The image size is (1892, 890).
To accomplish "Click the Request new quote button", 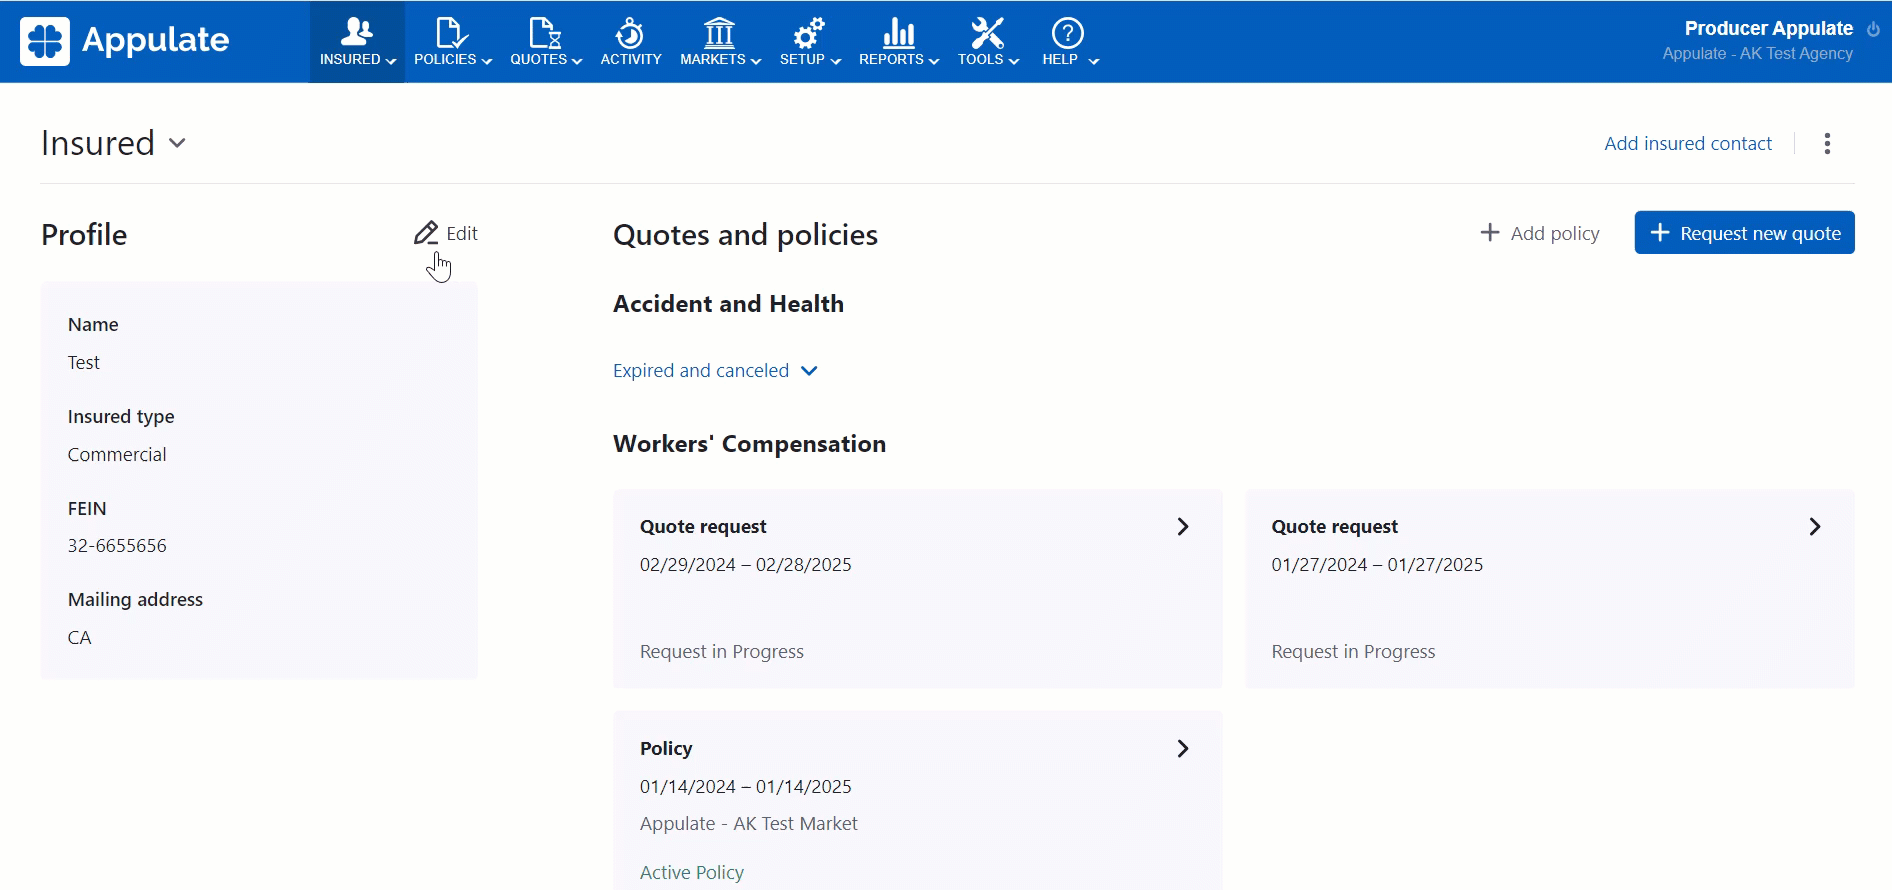I will tap(1744, 233).
